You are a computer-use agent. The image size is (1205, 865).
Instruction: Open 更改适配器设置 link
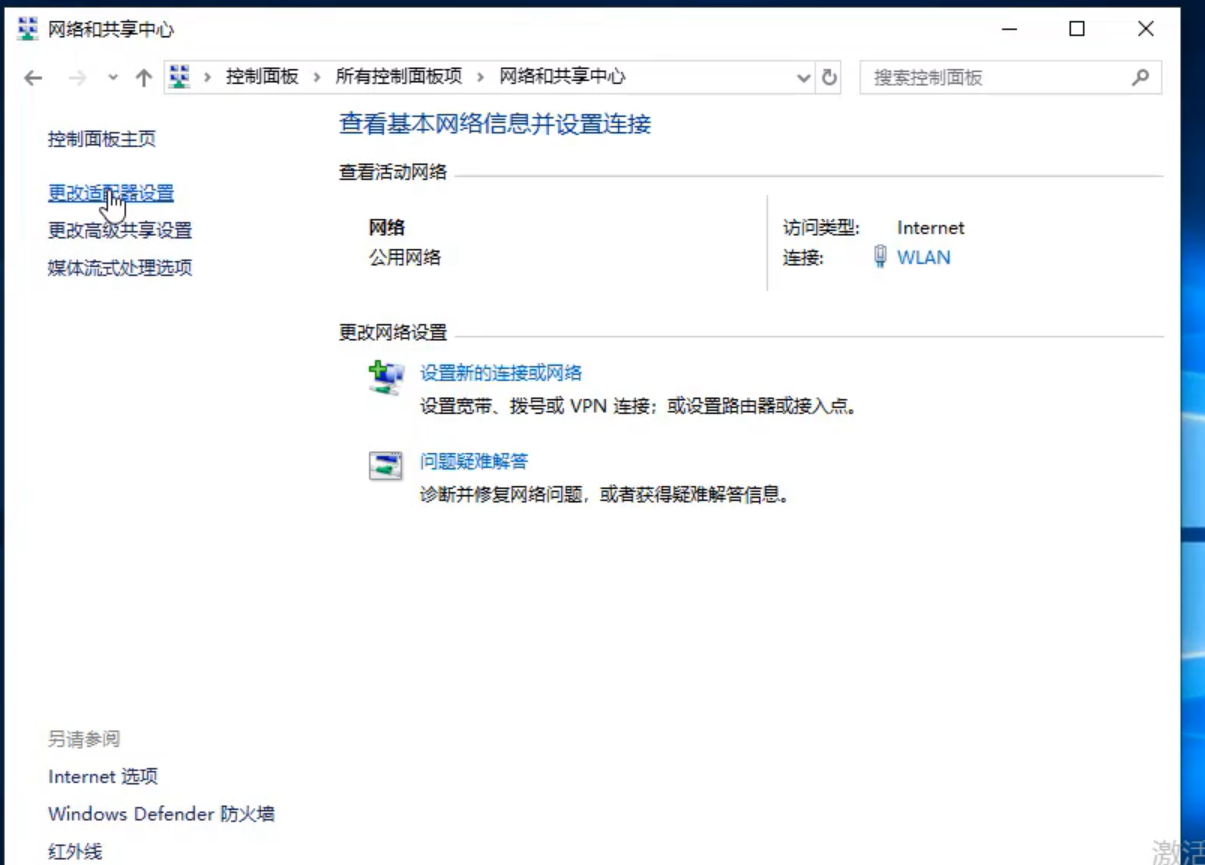pyautogui.click(x=111, y=193)
